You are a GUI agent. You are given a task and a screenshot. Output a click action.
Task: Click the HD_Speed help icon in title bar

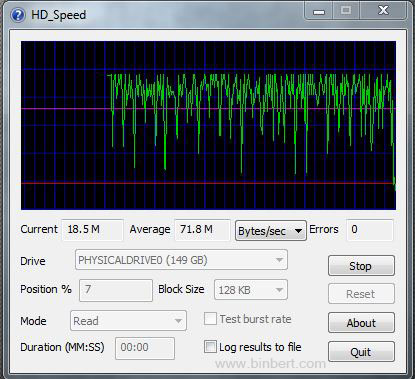point(18,15)
